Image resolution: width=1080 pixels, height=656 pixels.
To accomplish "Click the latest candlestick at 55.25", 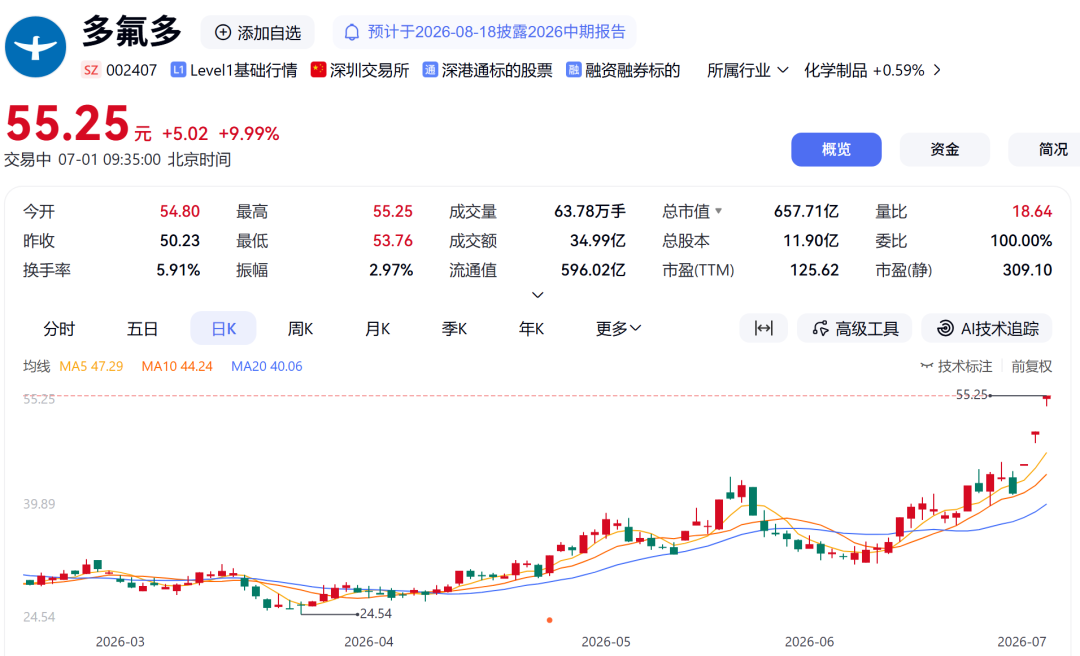I will coord(1046,400).
